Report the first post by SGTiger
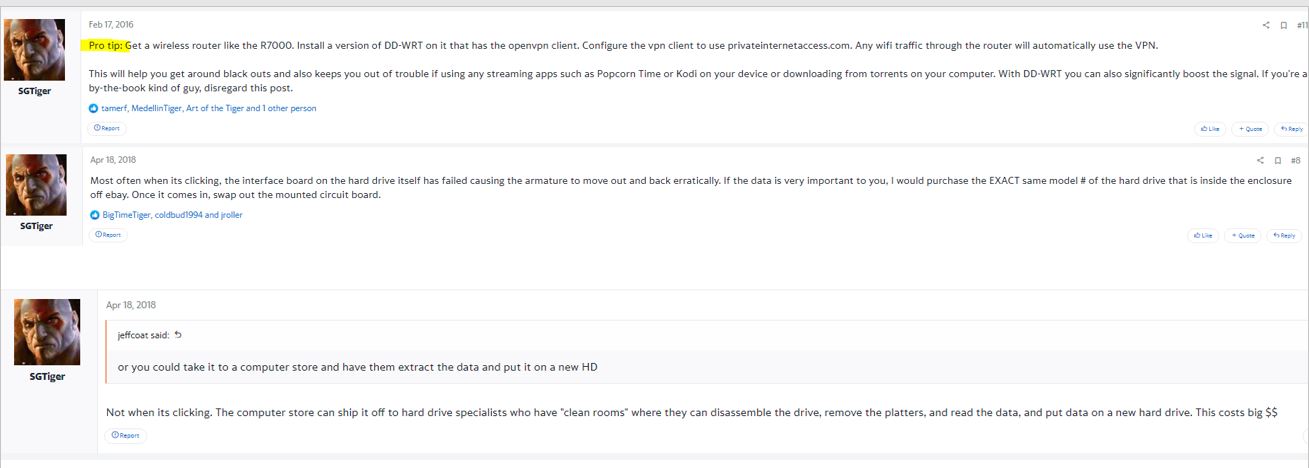The width and height of the screenshot is (1309, 468). pyautogui.click(x=107, y=128)
